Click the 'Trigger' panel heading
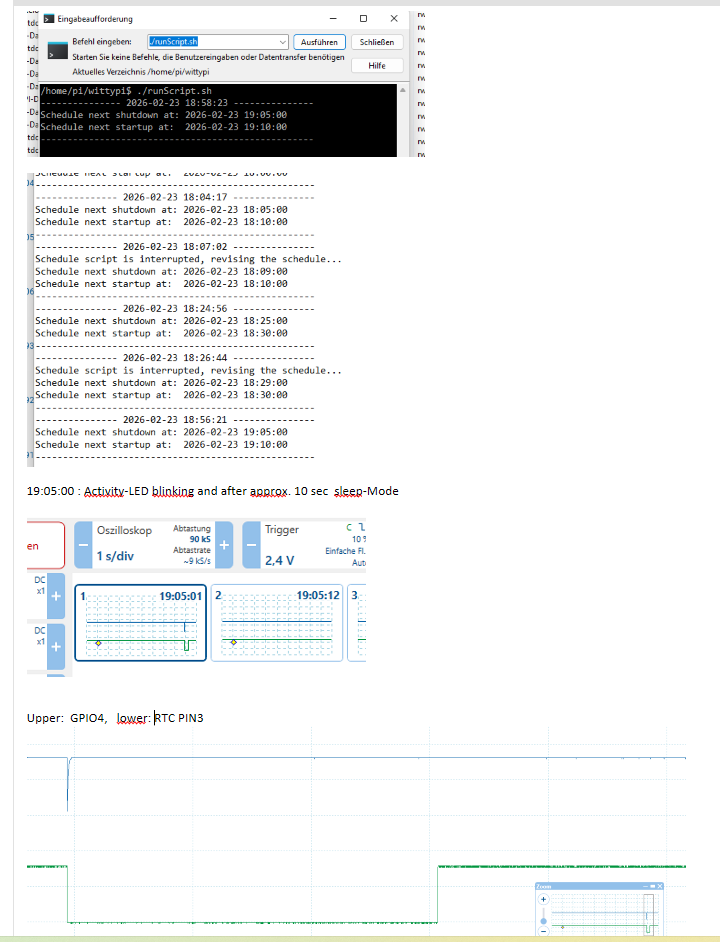 point(282,529)
